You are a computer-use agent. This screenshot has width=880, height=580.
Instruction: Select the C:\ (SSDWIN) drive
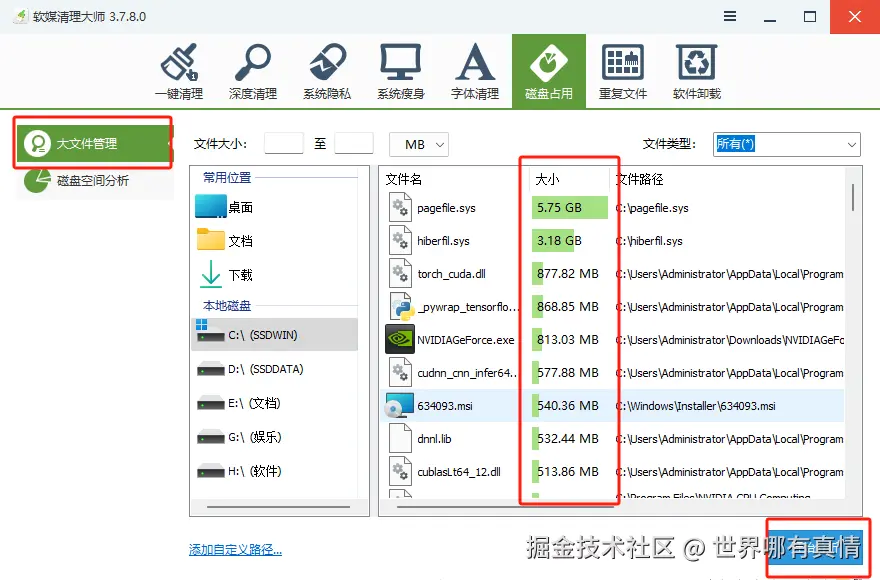click(x=274, y=335)
